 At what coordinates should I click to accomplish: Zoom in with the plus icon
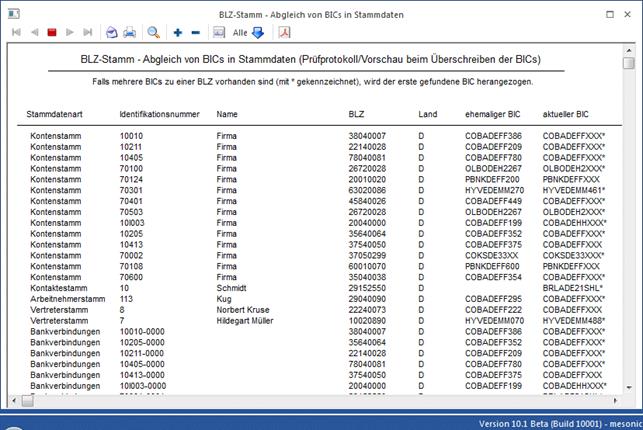(178, 32)
